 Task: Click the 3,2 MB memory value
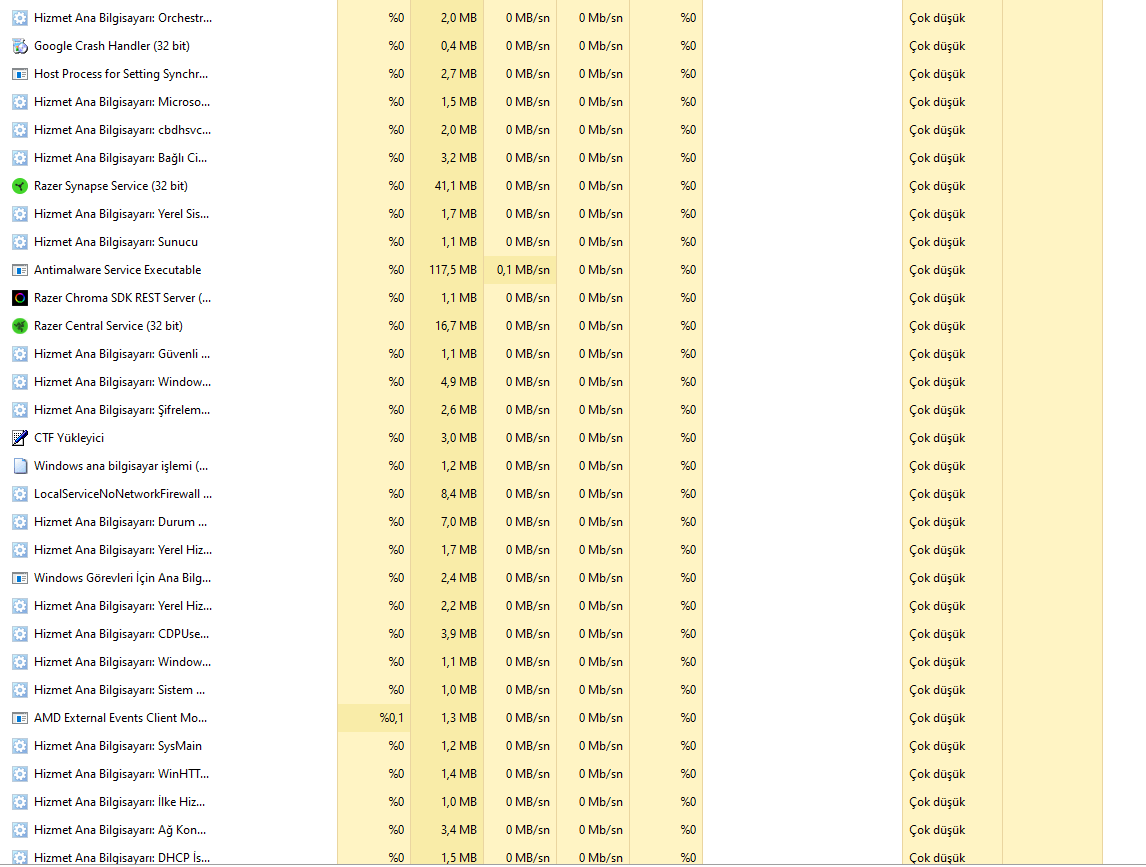click(458, 158)
